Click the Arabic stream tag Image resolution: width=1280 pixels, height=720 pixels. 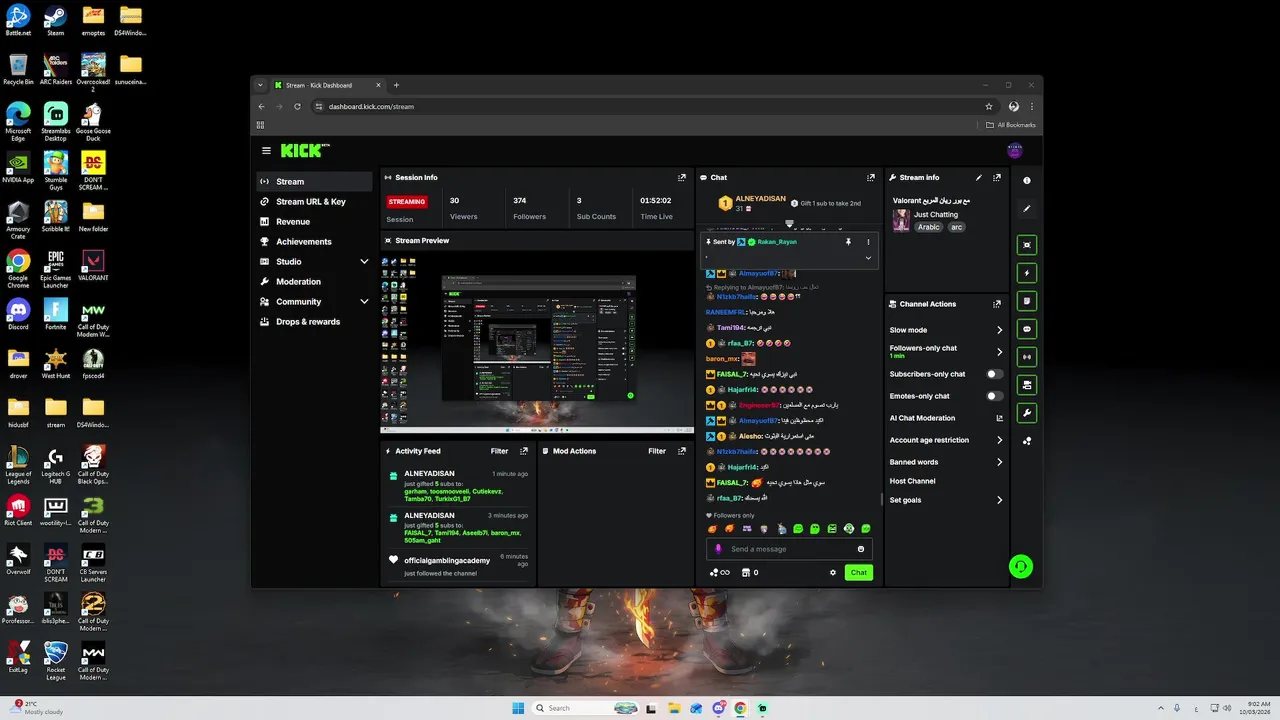pos(929,227)
